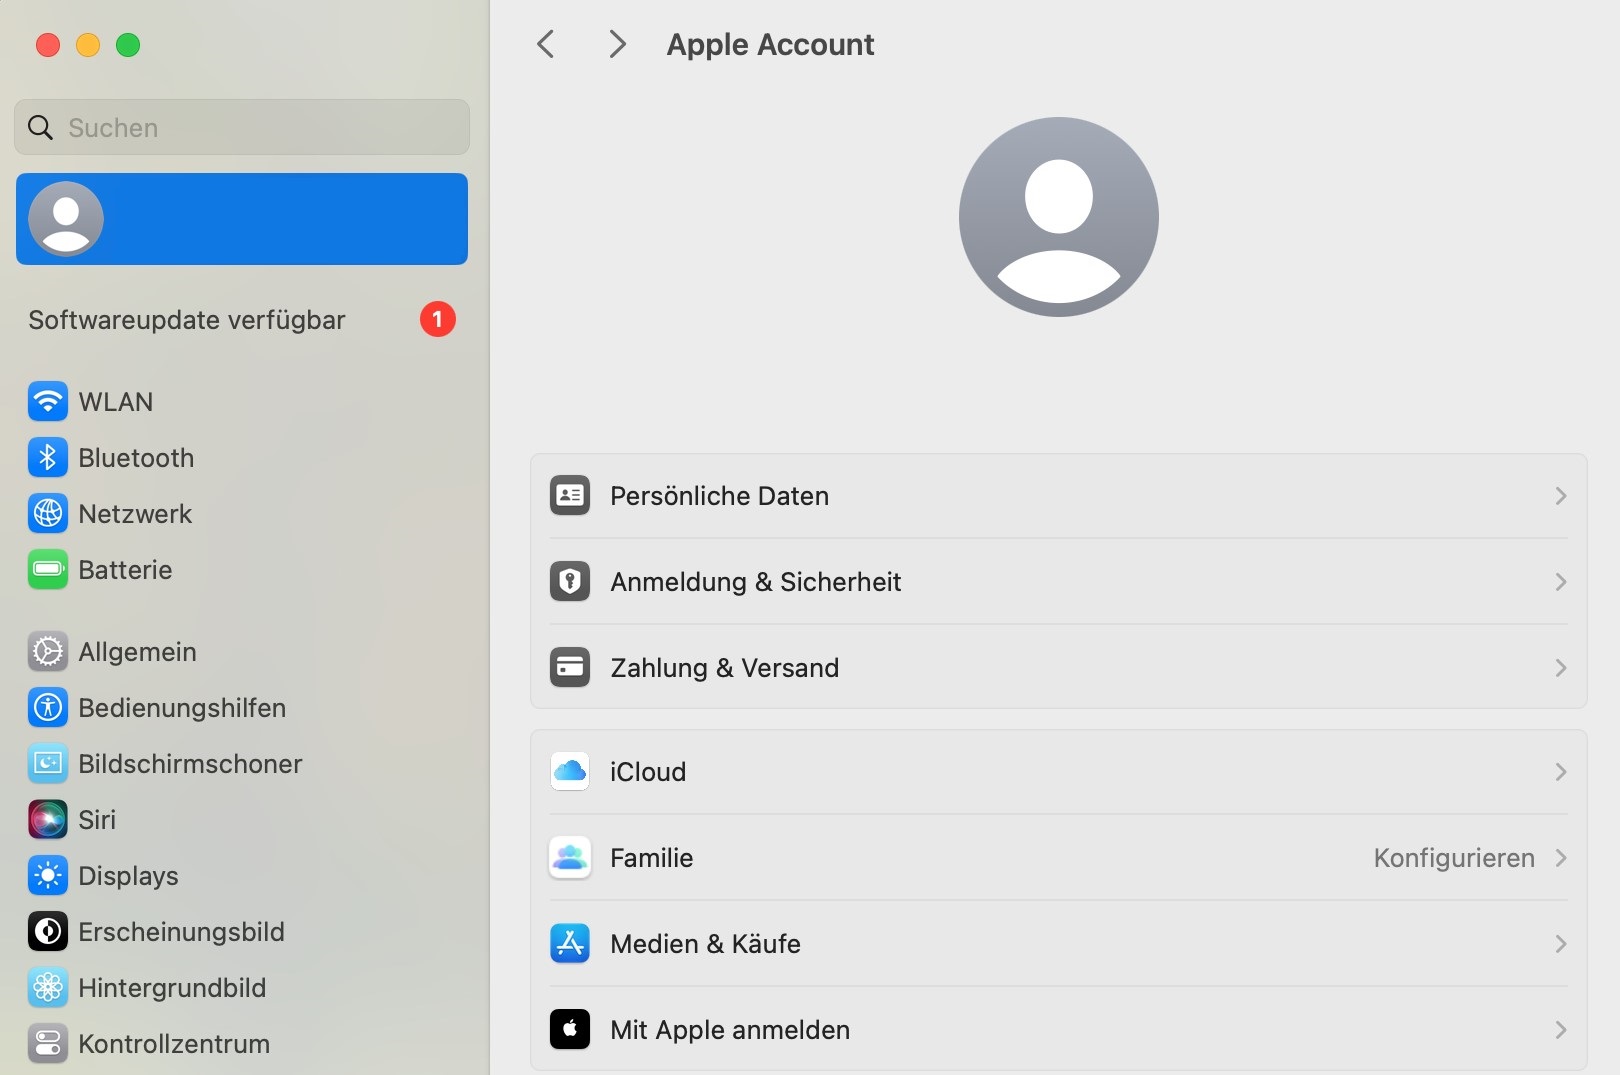This screenshot has width=1620, height=1075.
Task: Click the Familie people icon
Action: point(570,858)
